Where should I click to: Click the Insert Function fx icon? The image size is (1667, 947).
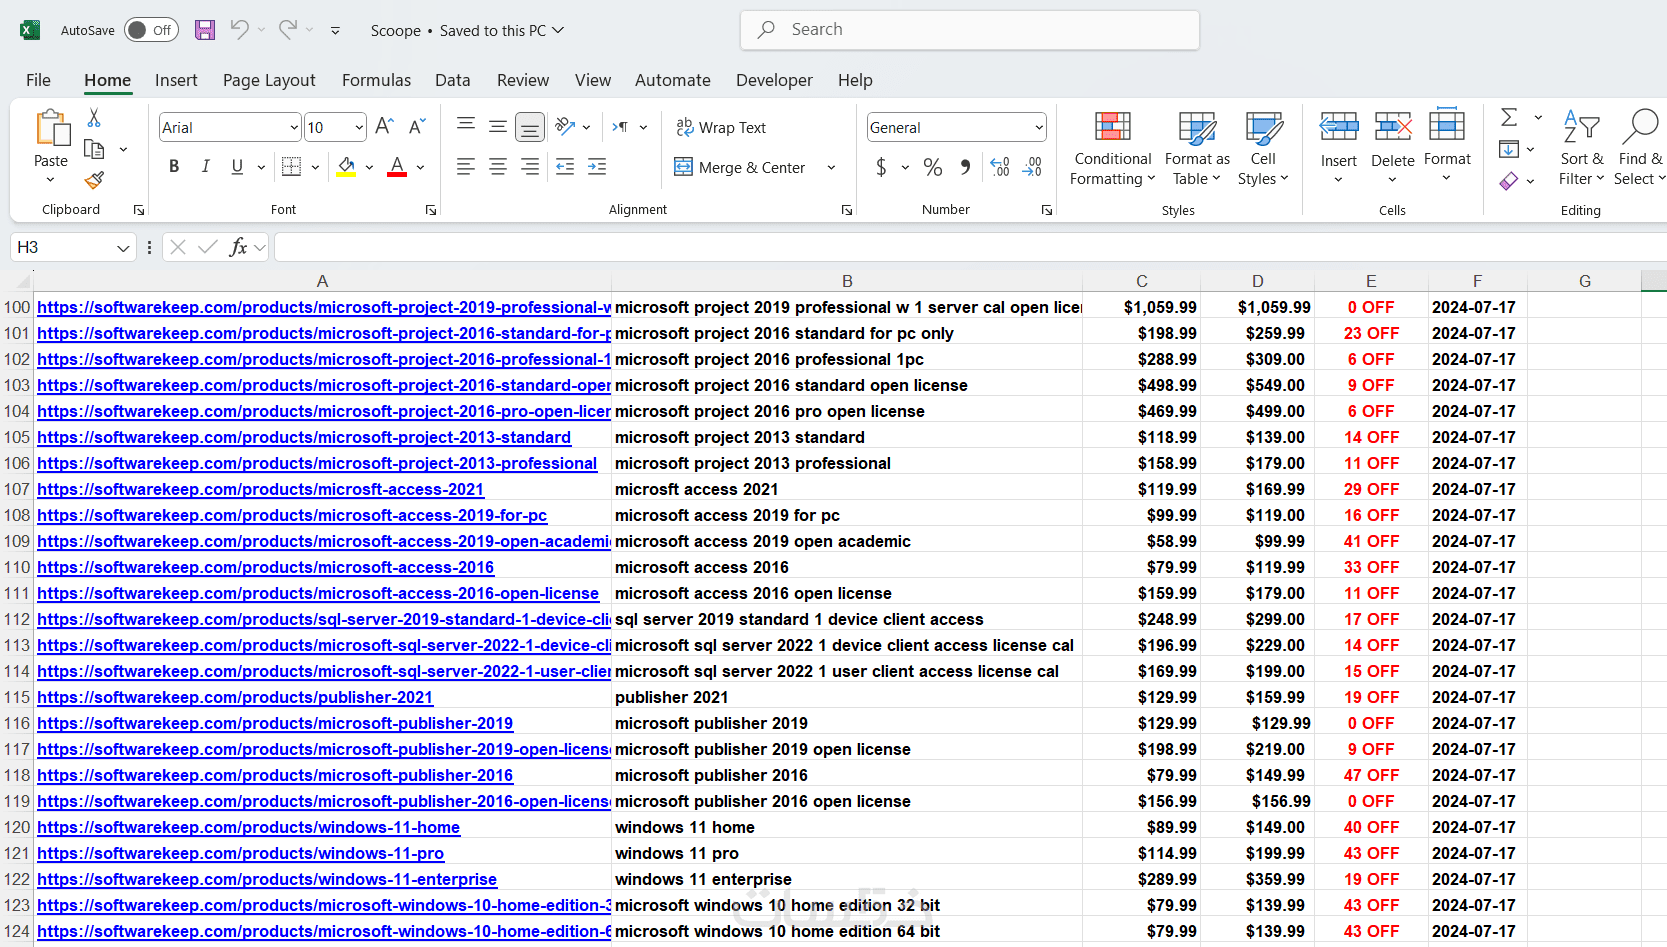coord(238,247)
